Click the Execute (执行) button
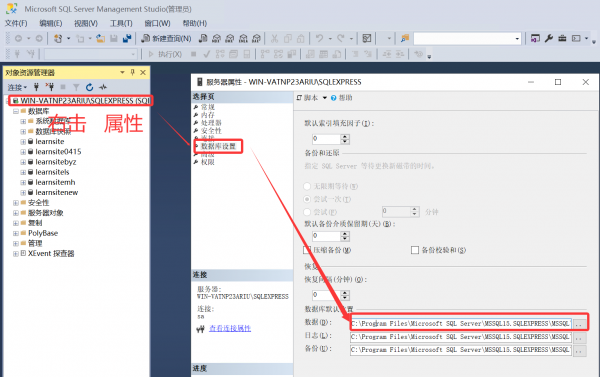Image resolution: width=600 pixels, height=377 pixels. (x=165, y=54)
